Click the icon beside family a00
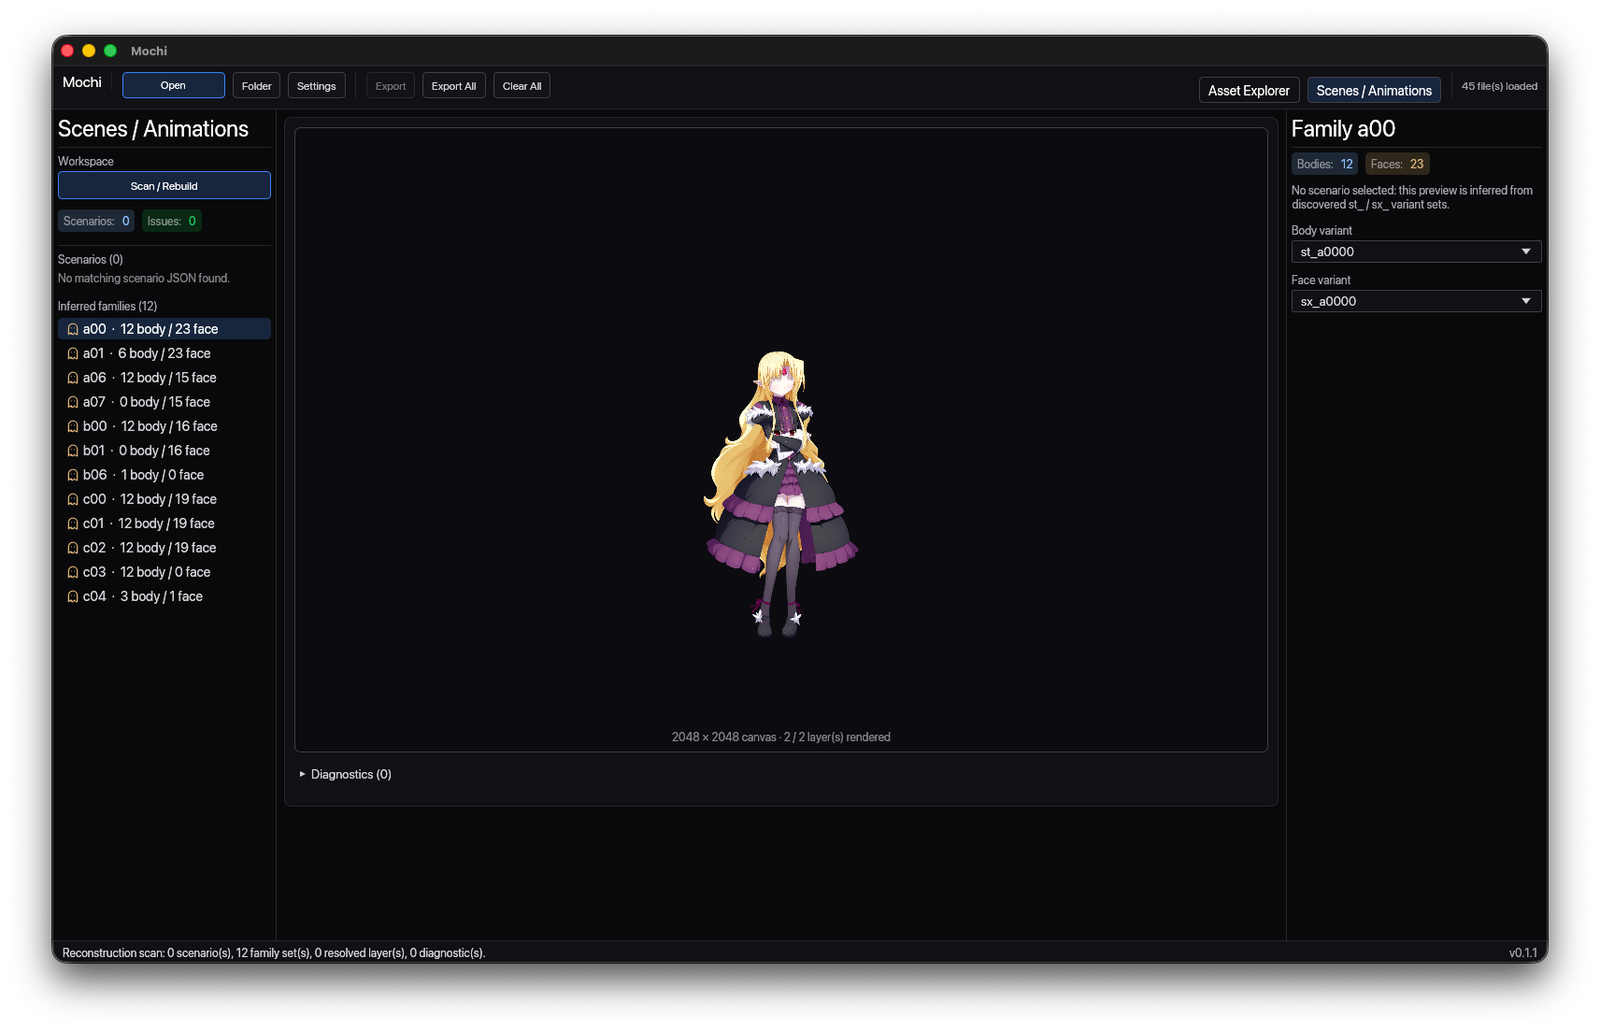This screenshot has height=1032, width=1600. pyautogui.click(x=73, y=329)
